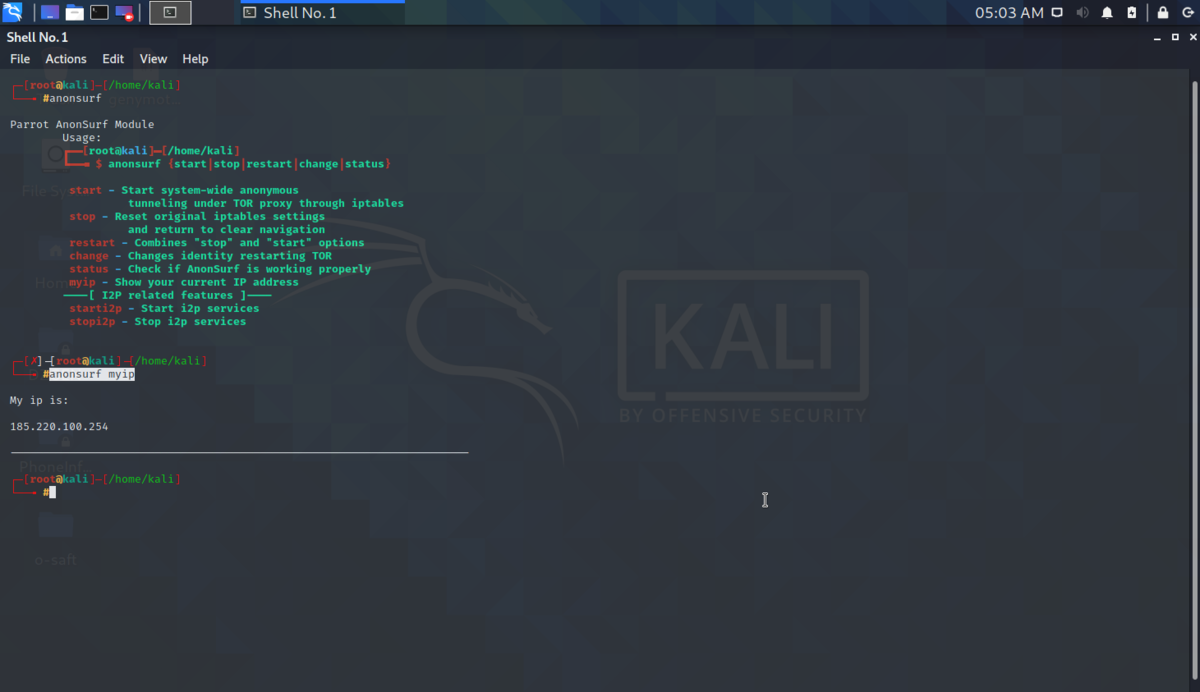The image size is (1200, 692).
Task: Lock the screen with the padlock icon
Action: coord(1163,13)
